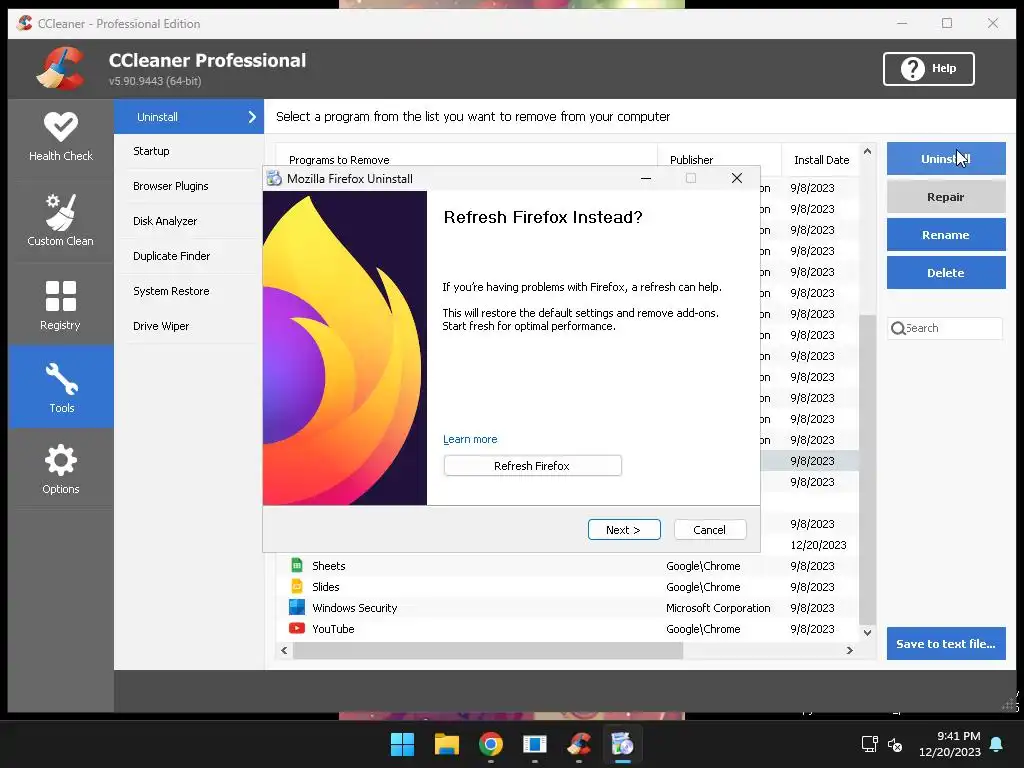Select the YouTube program row
Image resolution: width=1024 pixels, height=768 pixels.
[567, 629]
